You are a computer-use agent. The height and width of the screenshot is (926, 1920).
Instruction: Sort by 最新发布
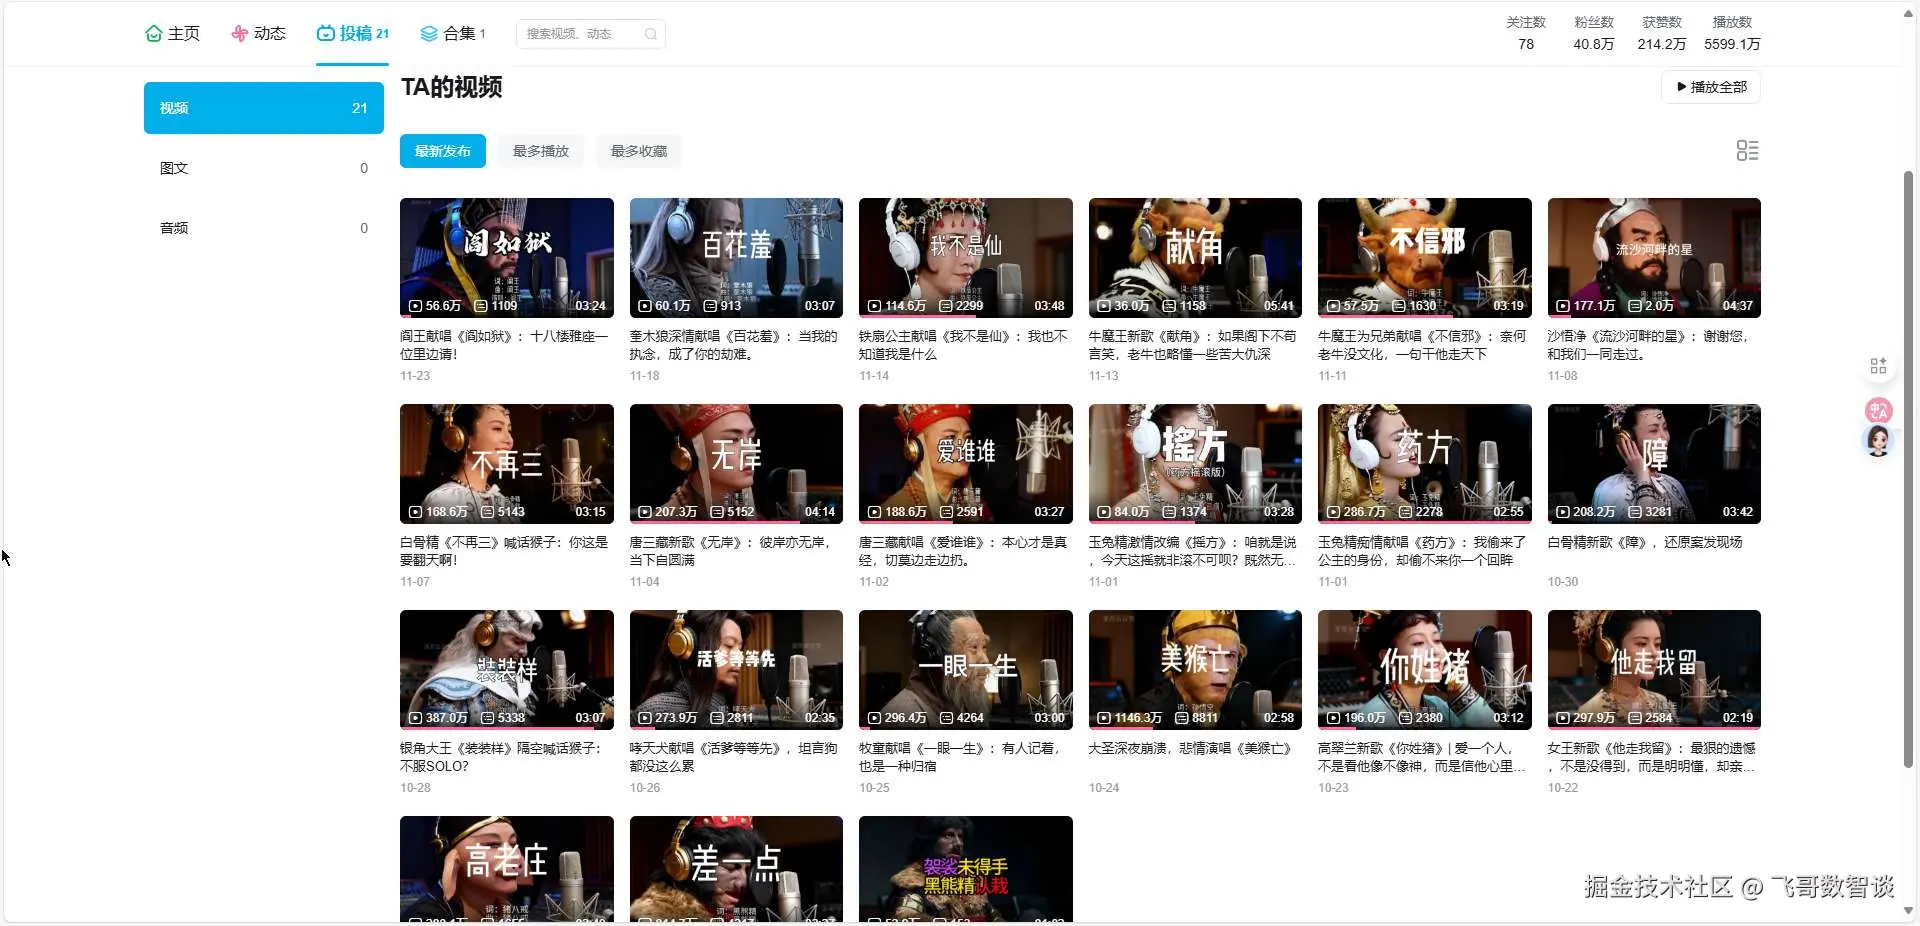point(443,151)
